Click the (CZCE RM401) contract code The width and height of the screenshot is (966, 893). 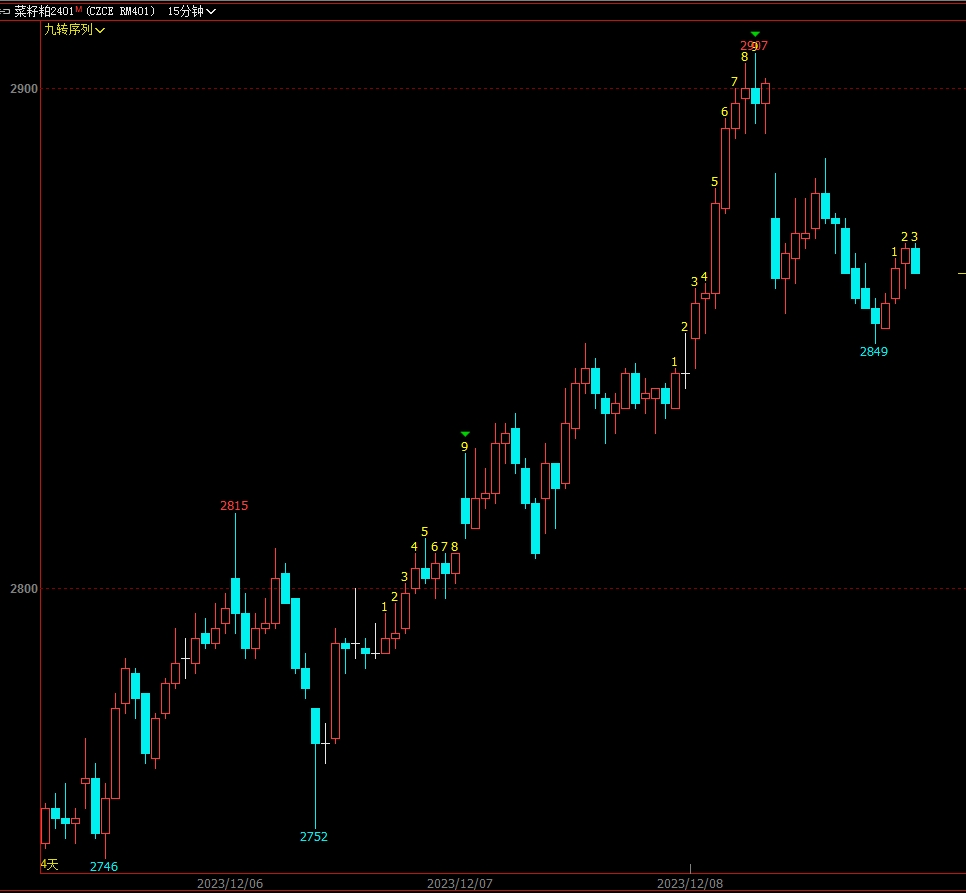pos(120,11)
